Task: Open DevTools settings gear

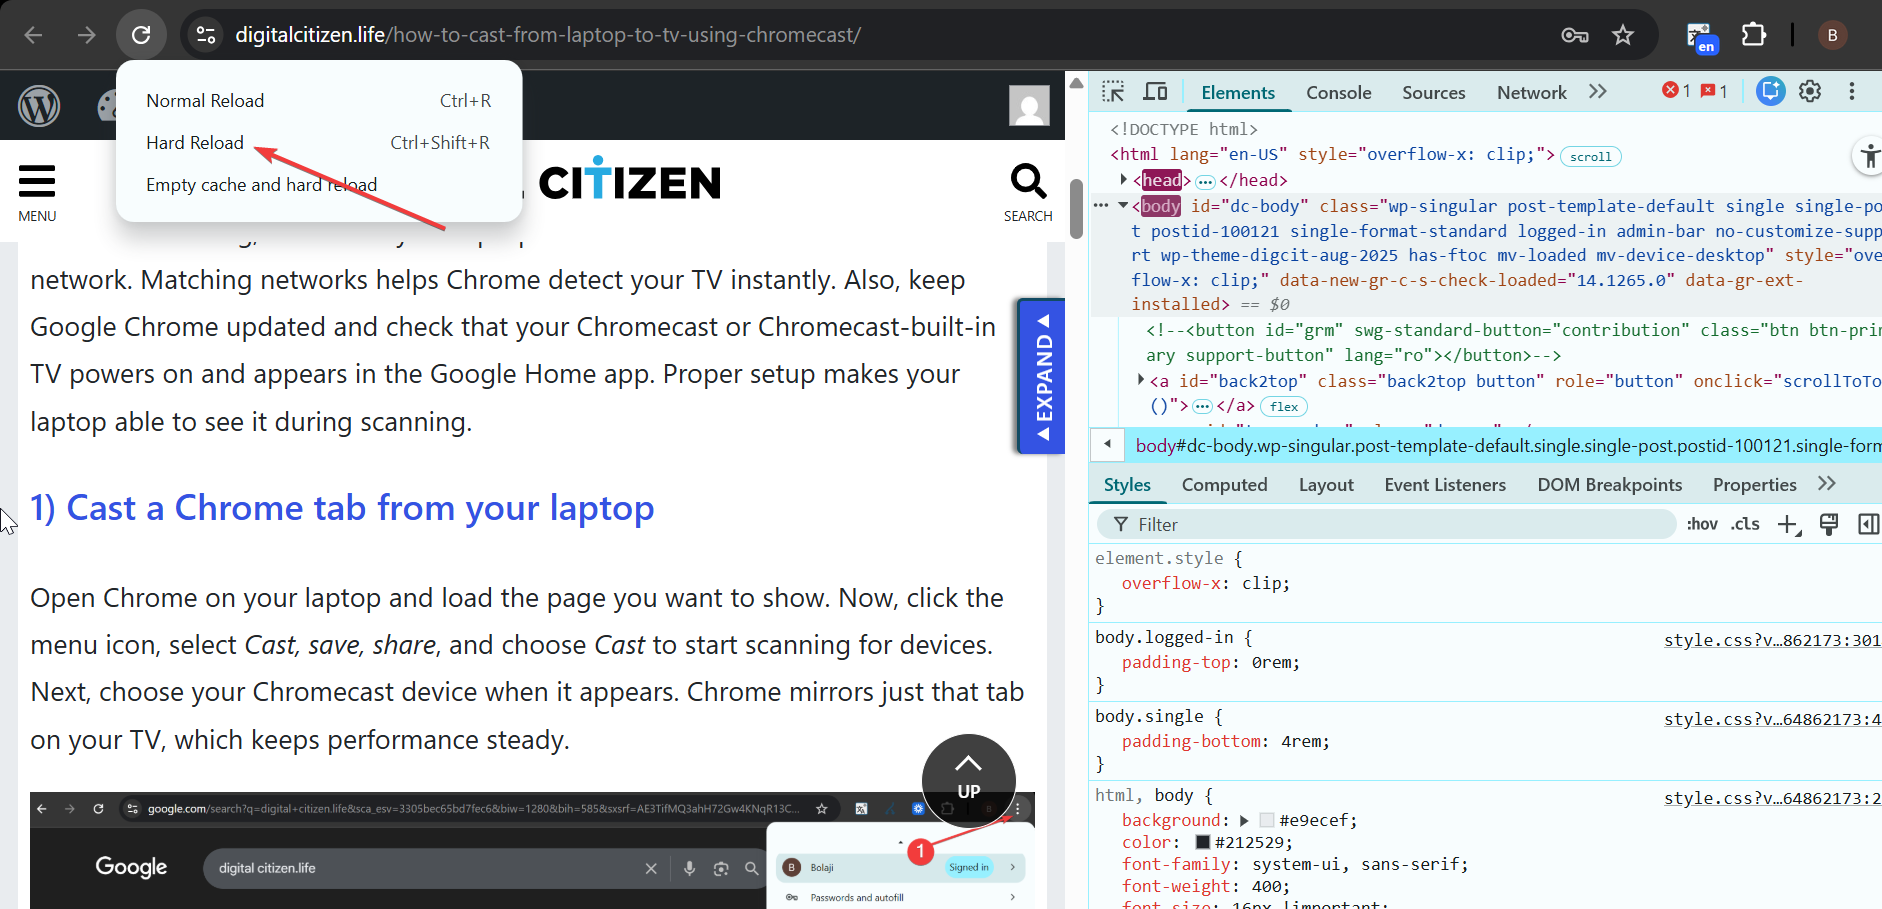Action: tap(1810, 91)
